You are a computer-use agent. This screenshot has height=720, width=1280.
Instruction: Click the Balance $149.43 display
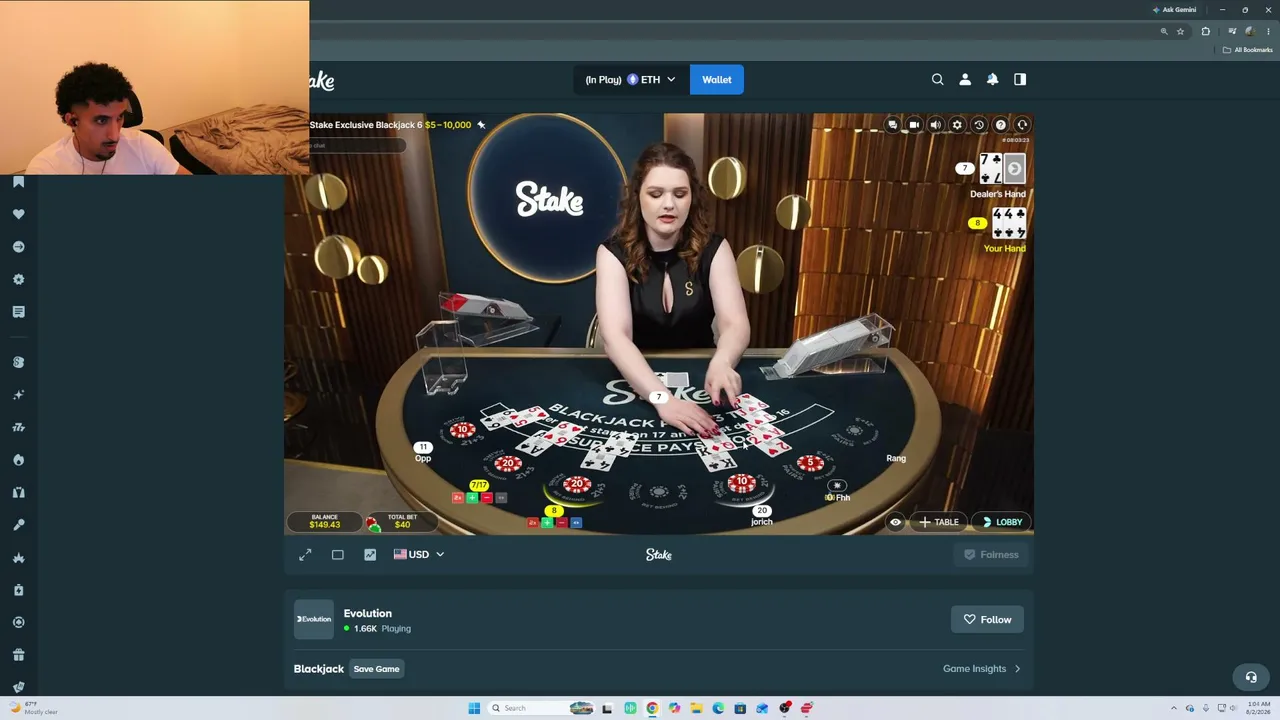[325, 522]
